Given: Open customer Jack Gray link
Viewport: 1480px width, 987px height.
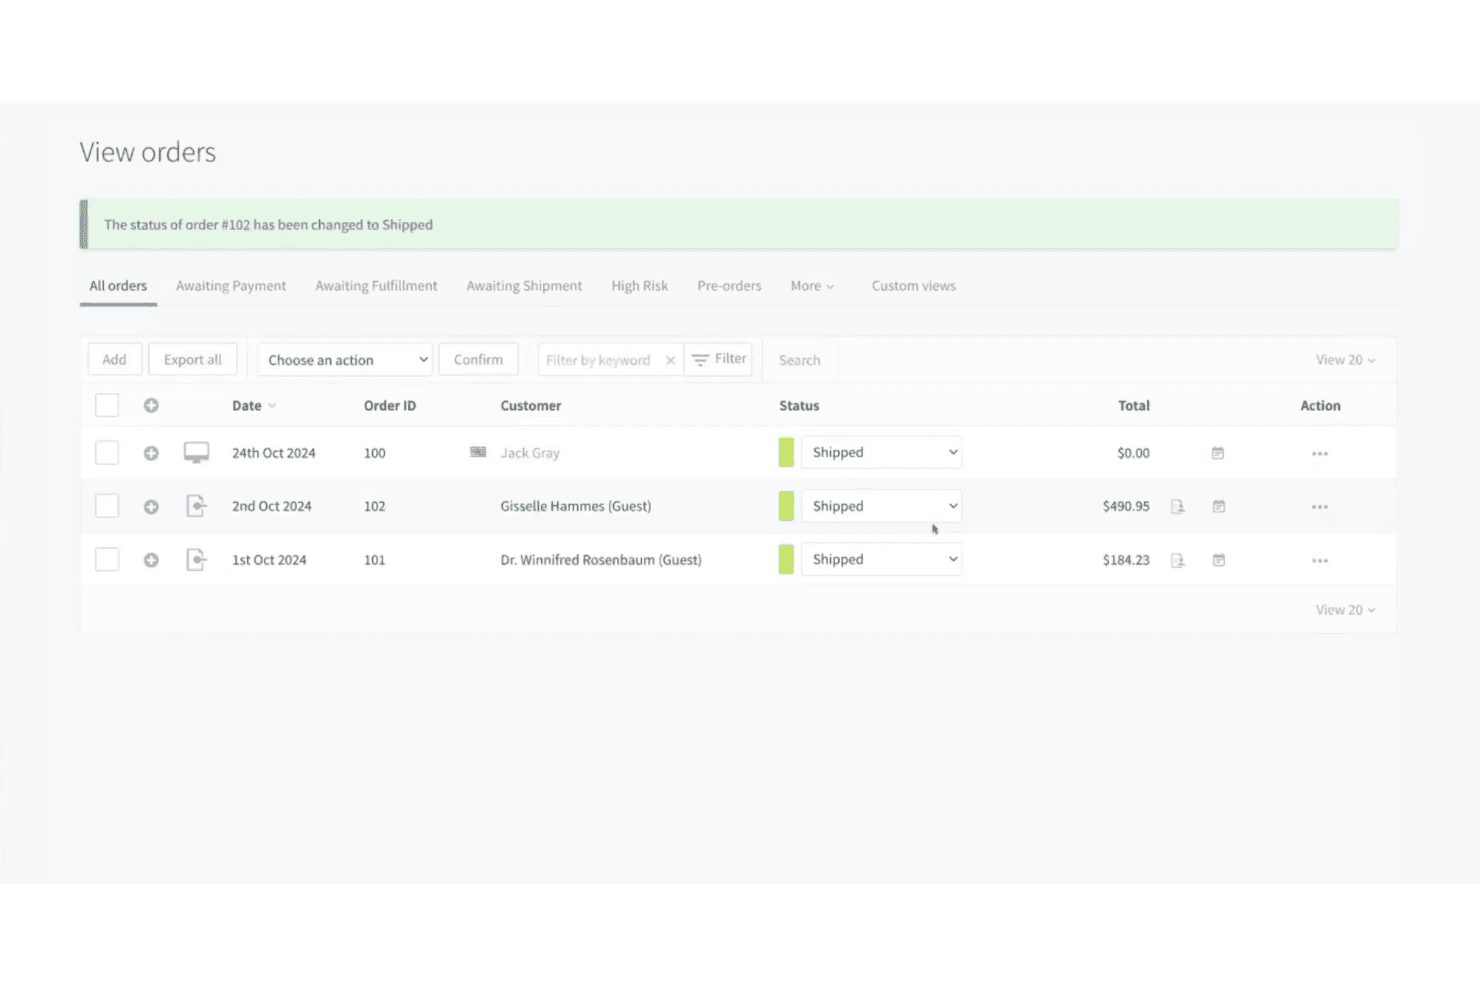Looking at the screenshot, I should pyautogui.click(x=530, y=453).
